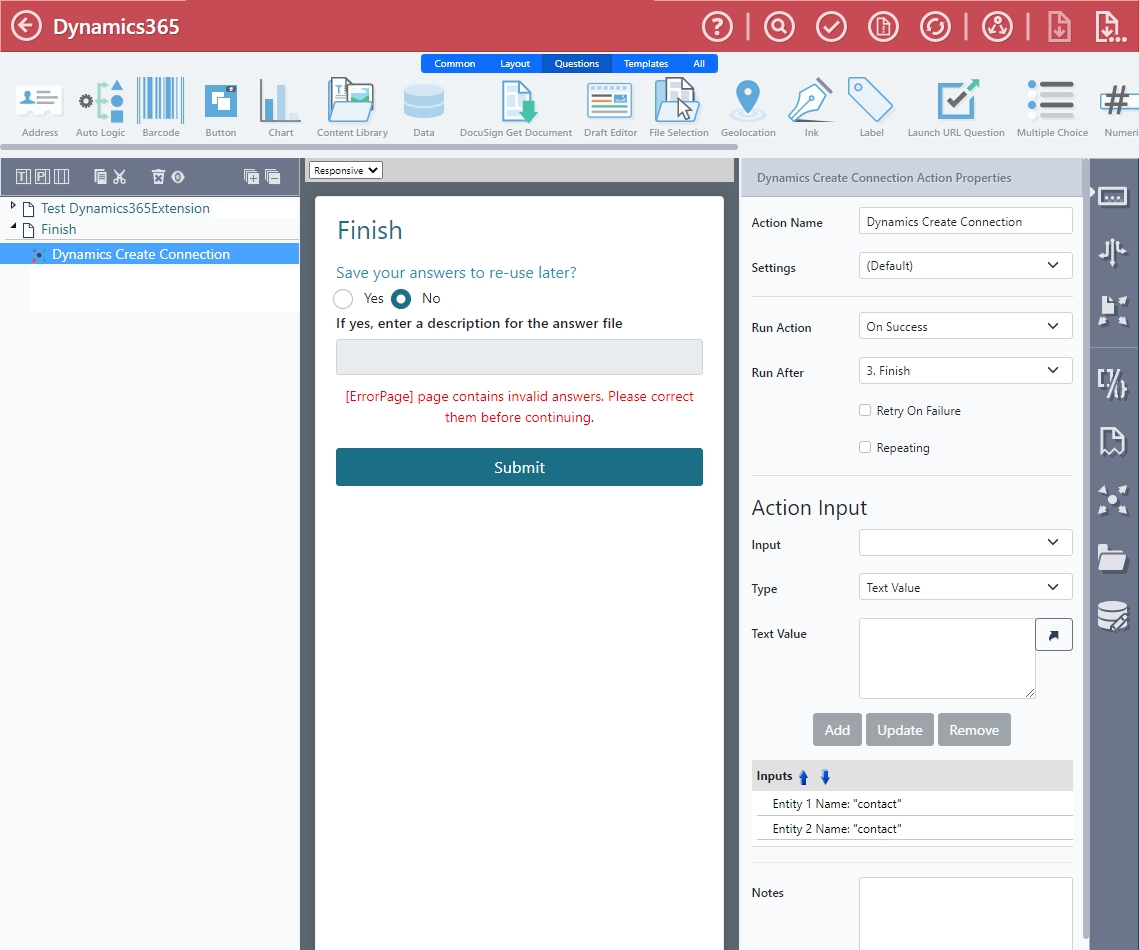Open the Settings (Default) dropdown
The image size is (1139, 950).
(x=965, y=265)
